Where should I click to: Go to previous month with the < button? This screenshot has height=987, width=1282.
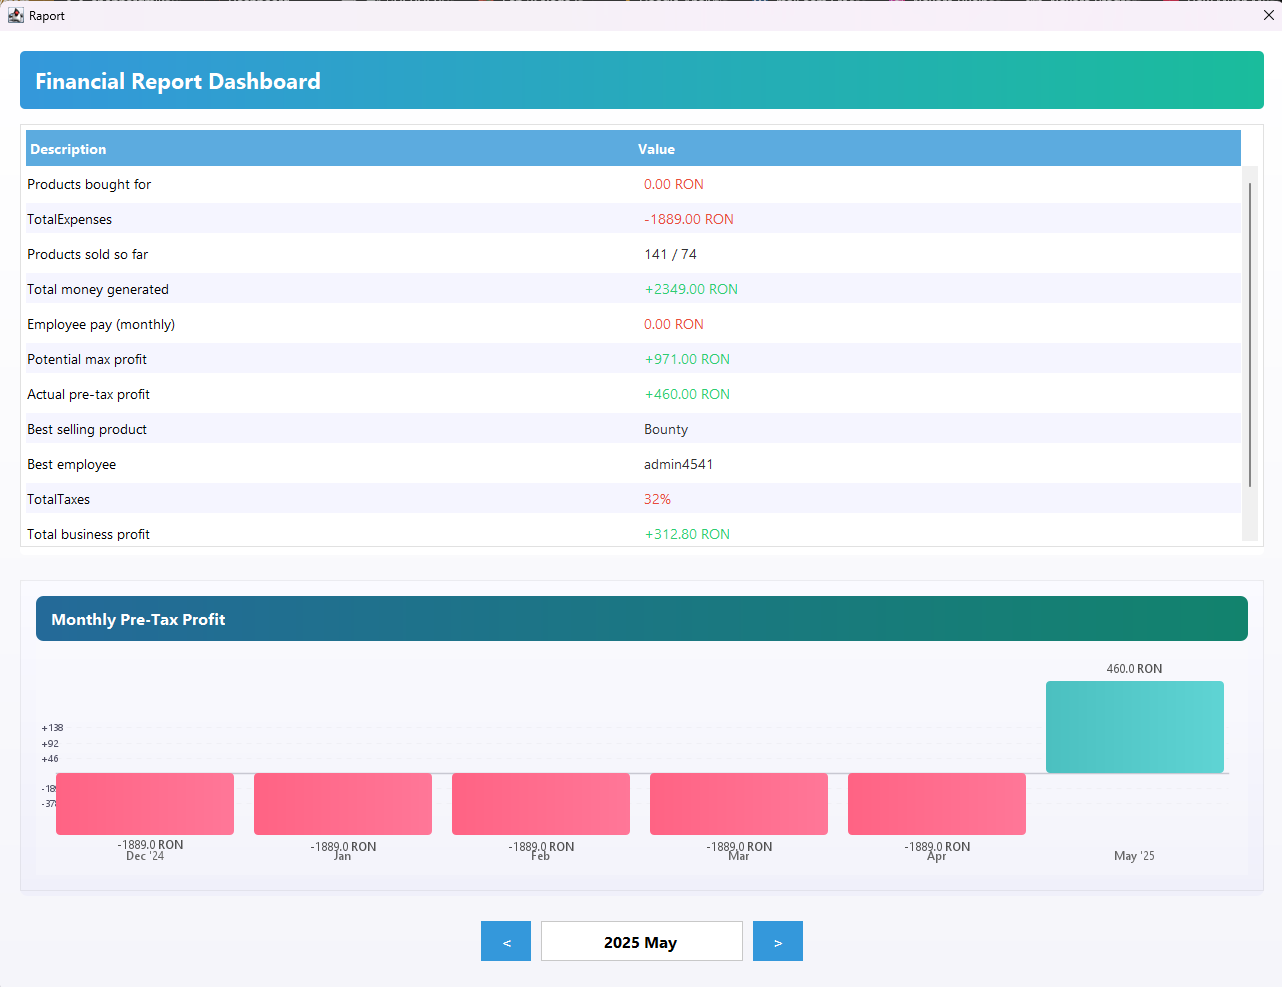point(506,942)
